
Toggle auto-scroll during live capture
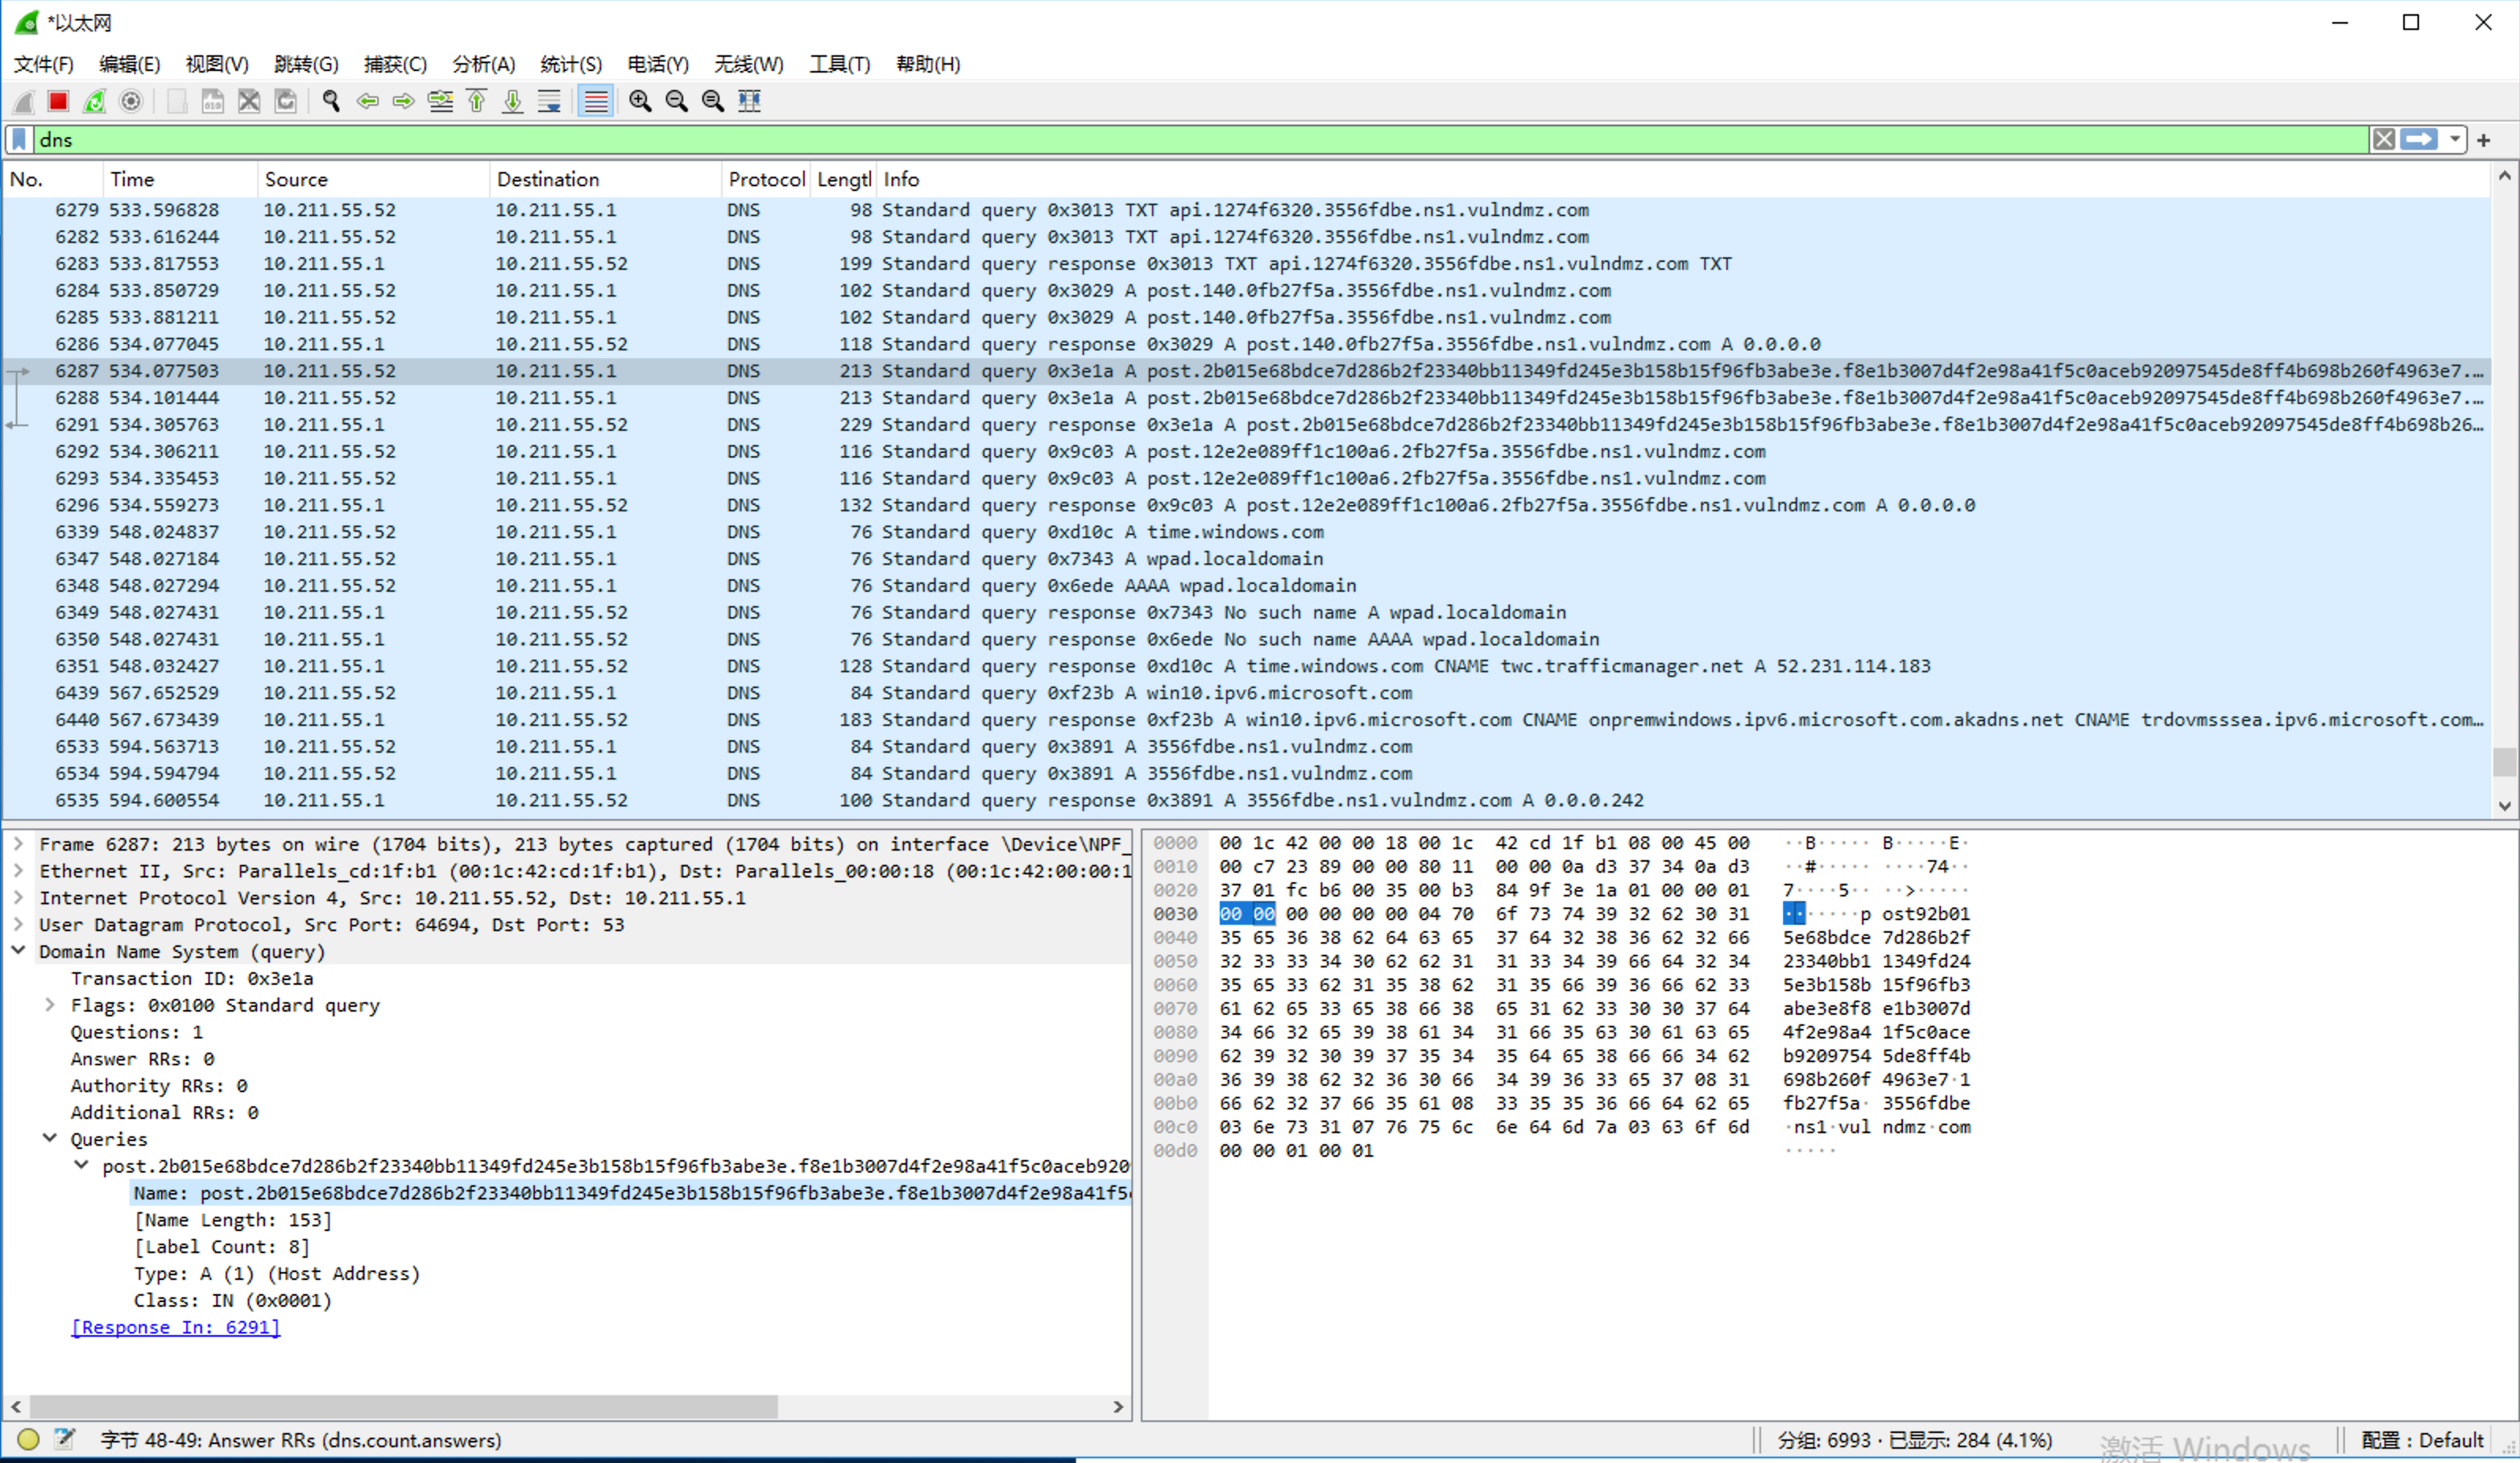click(x=549, y=101)
